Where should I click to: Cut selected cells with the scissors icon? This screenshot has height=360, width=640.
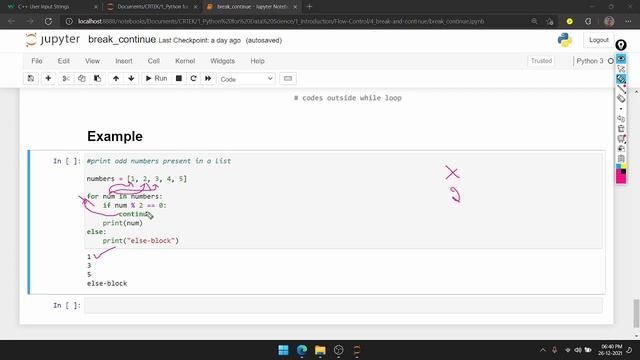(x=66, y=78)
